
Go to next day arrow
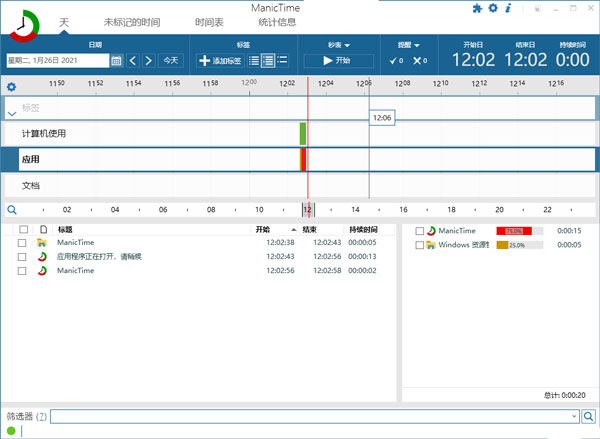(149, 61)
